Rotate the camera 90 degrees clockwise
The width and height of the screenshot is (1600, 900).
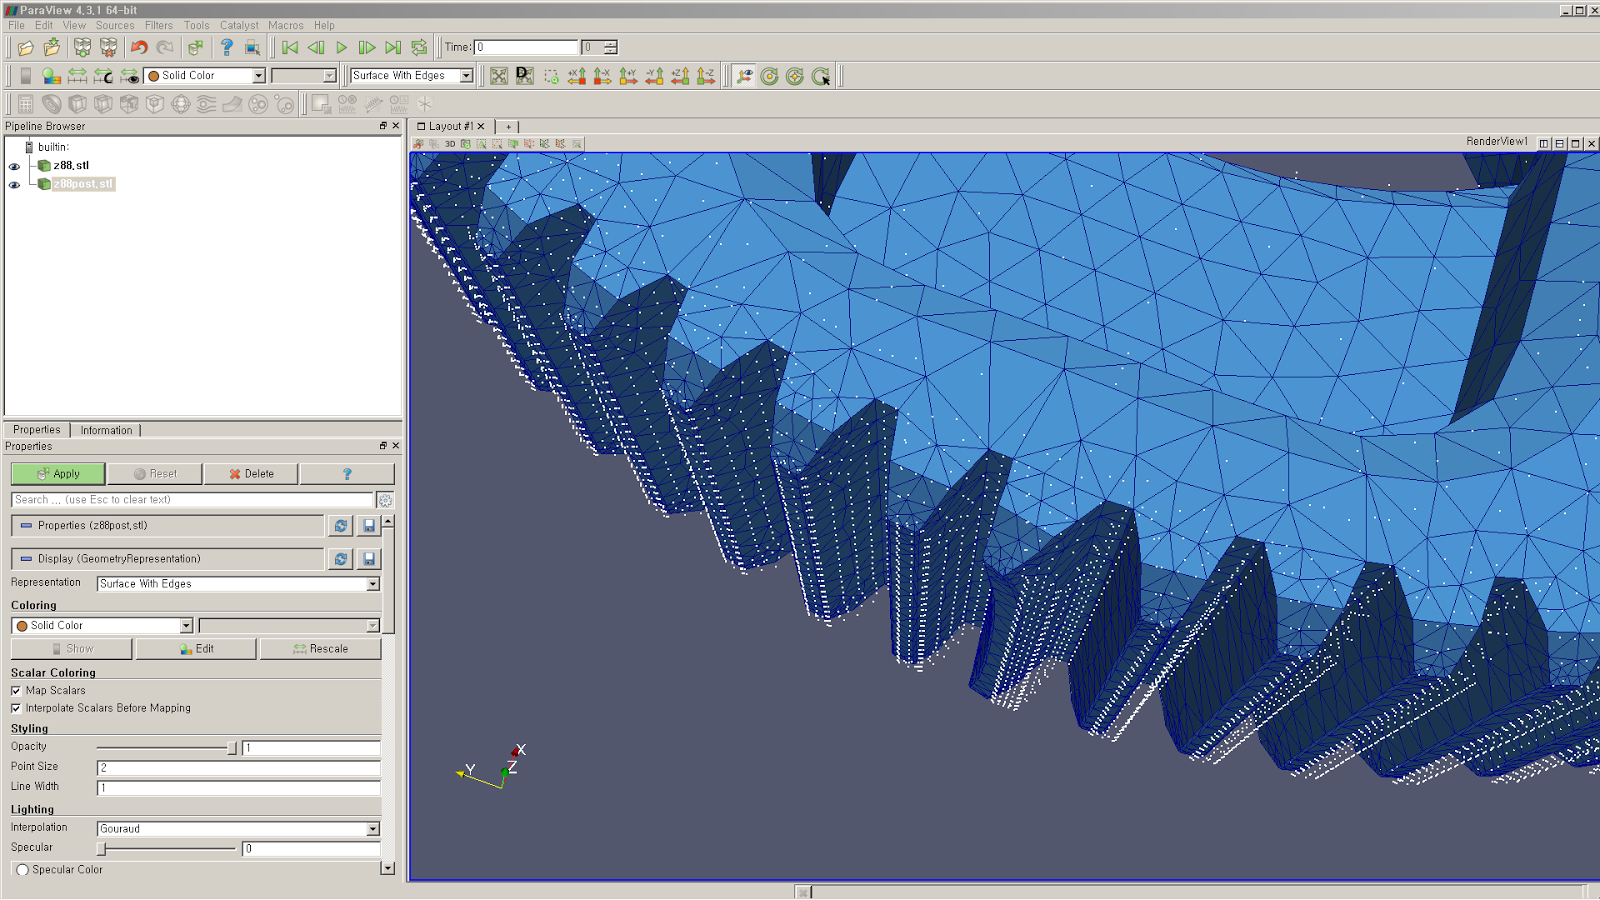820,75
